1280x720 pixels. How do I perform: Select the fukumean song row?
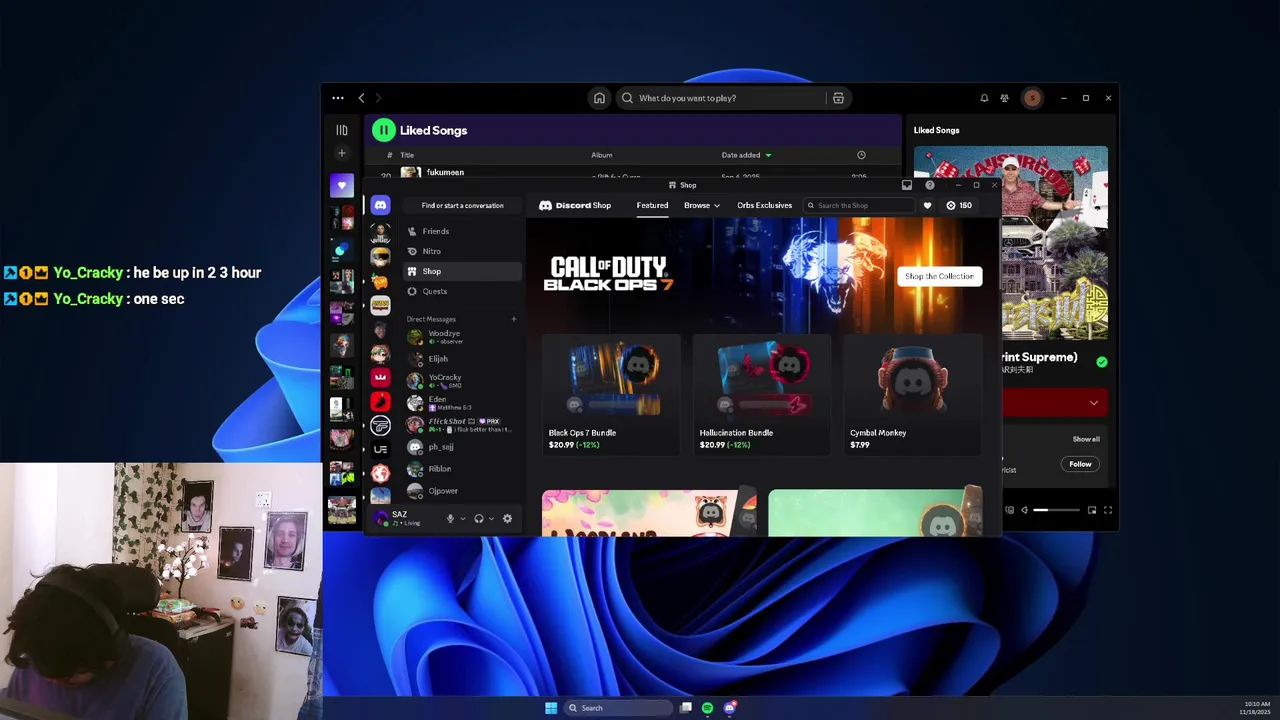point(634,173)
